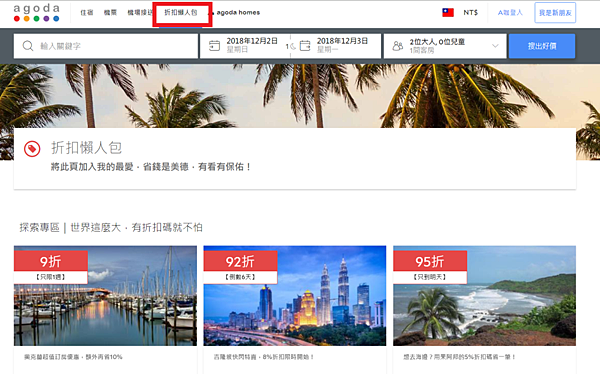
Task: Expand the guests and rooms chevron
Action: click(495, 46)
